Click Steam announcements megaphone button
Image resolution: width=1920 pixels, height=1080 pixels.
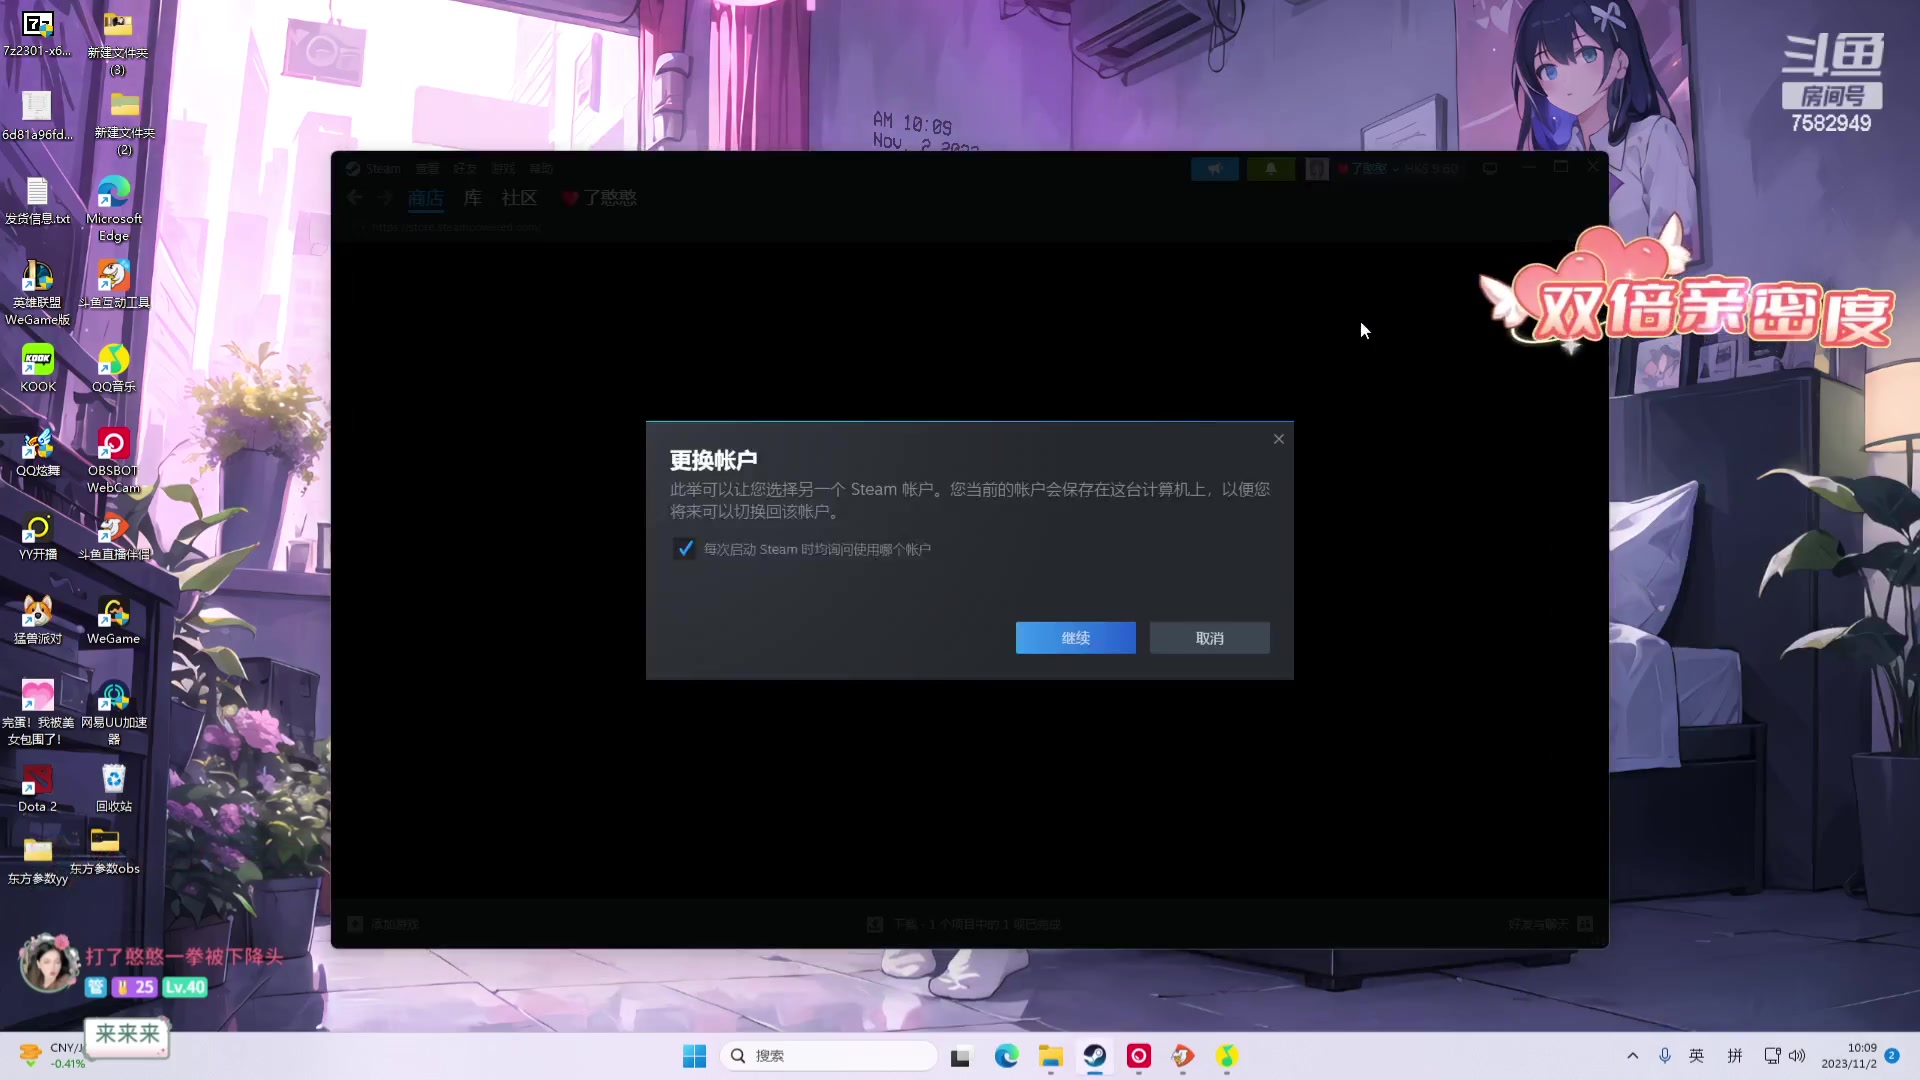(1214, 169)
